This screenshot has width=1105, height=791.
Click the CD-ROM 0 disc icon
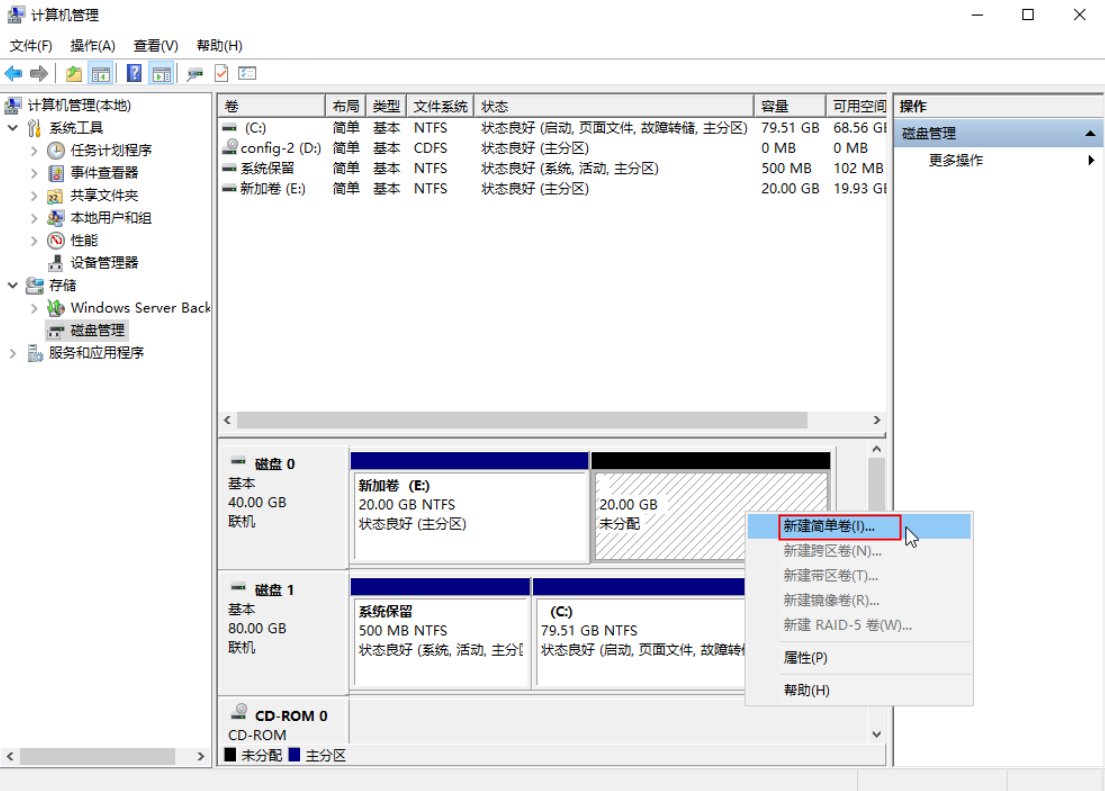coord(240,712)
